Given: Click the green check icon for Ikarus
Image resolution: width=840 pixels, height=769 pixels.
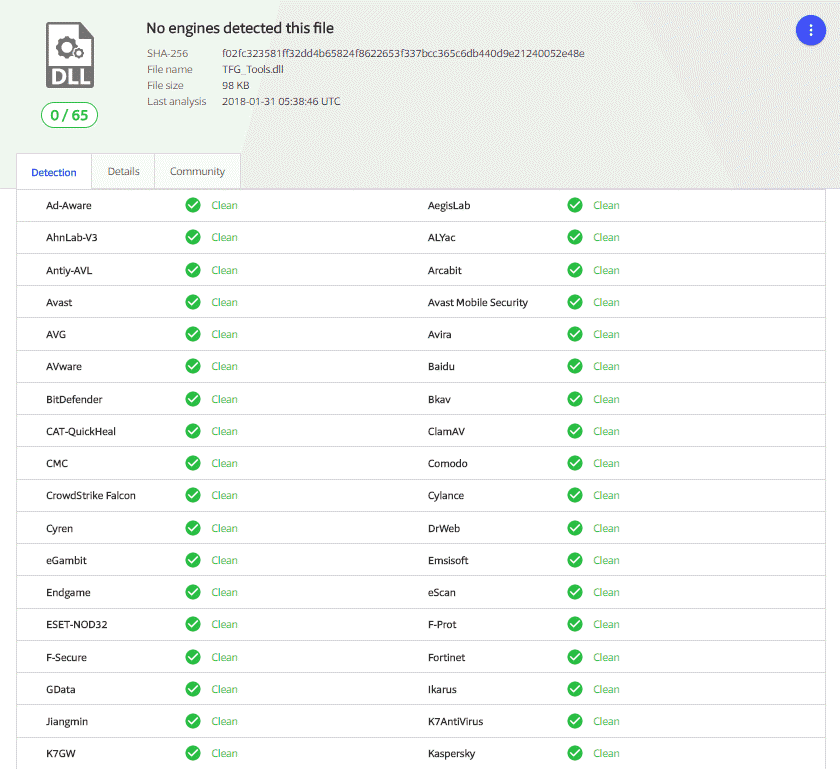Looking at the screenshot, I should click(x=575, y=690).
